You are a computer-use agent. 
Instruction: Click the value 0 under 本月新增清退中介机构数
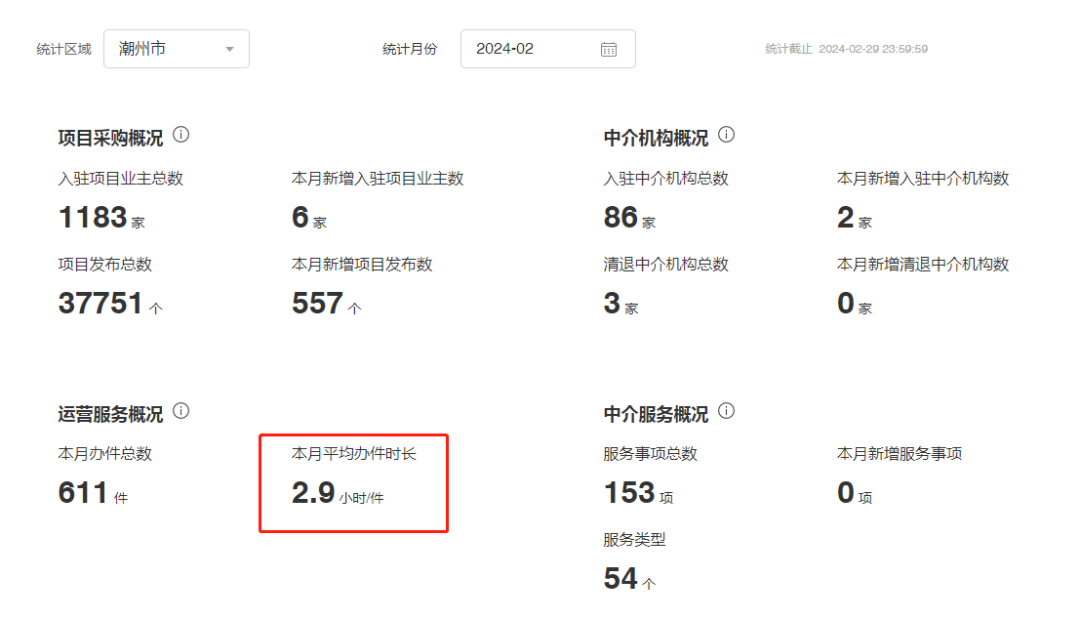pos(846,303)
